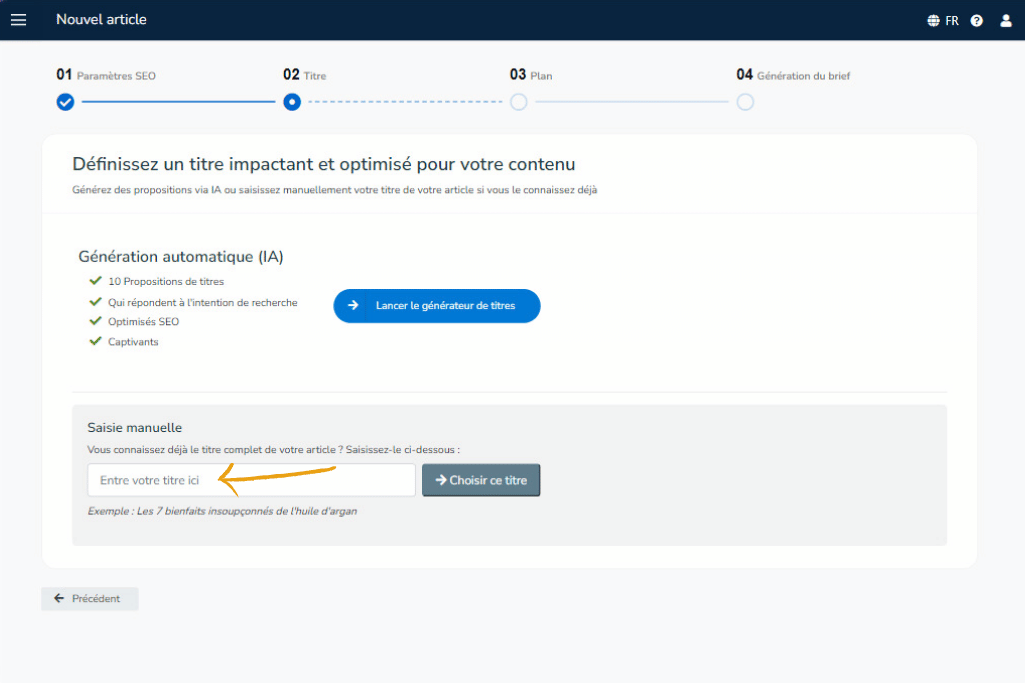Click the Vous connaissez déjà le titre sentence

[x=274, y=450]
